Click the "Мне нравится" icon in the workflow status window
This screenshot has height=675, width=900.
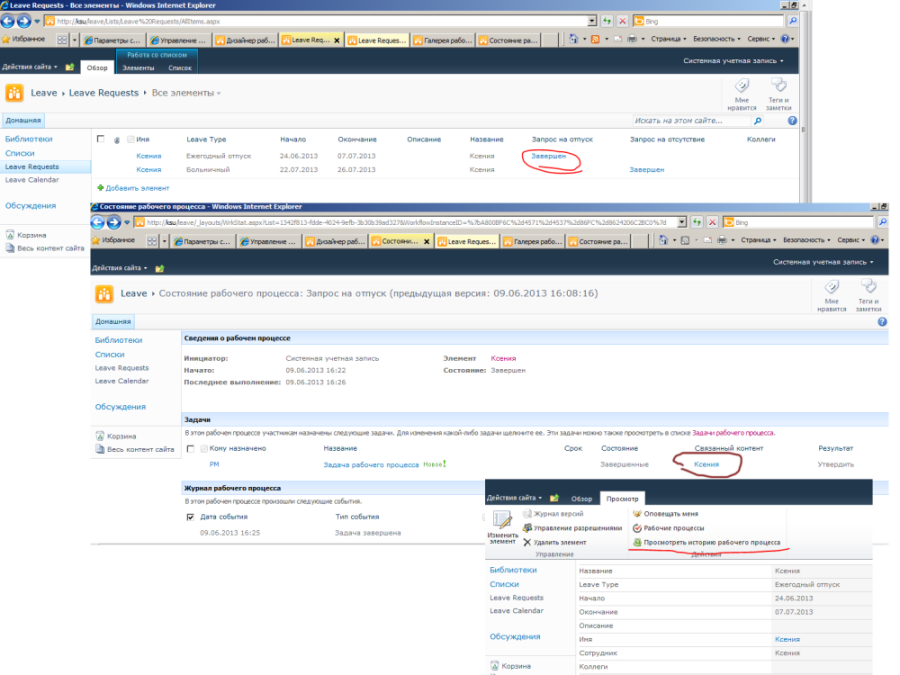[x=831, y=287]
